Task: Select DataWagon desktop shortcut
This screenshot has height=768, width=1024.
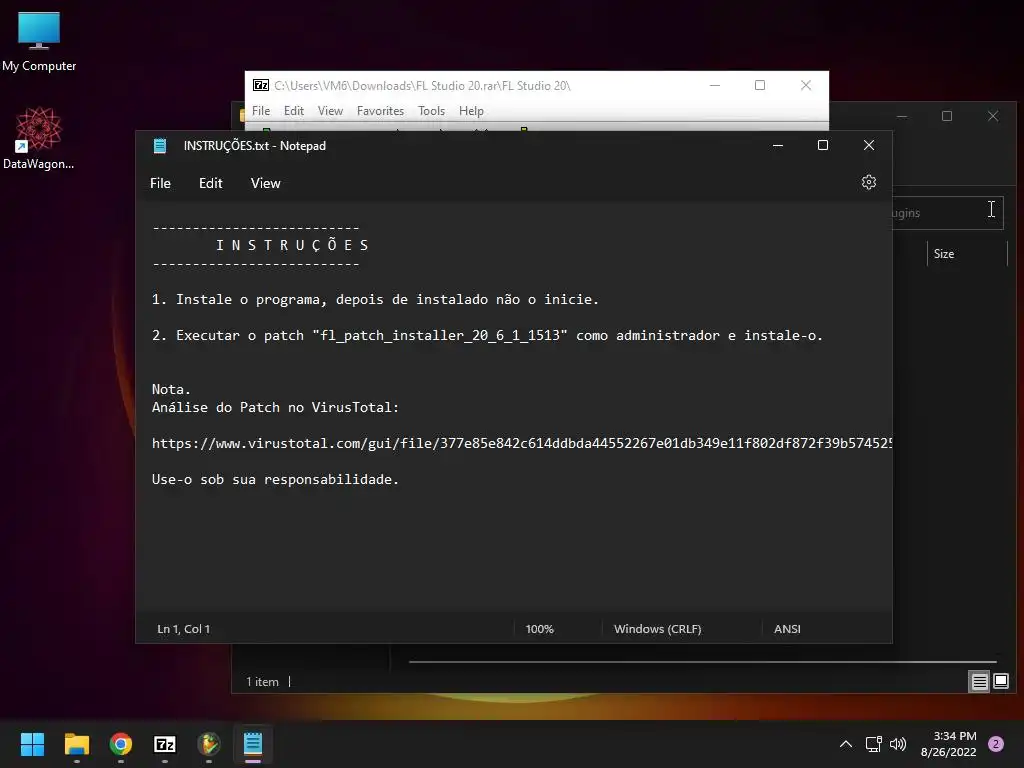Action: [x=39, y=138]
